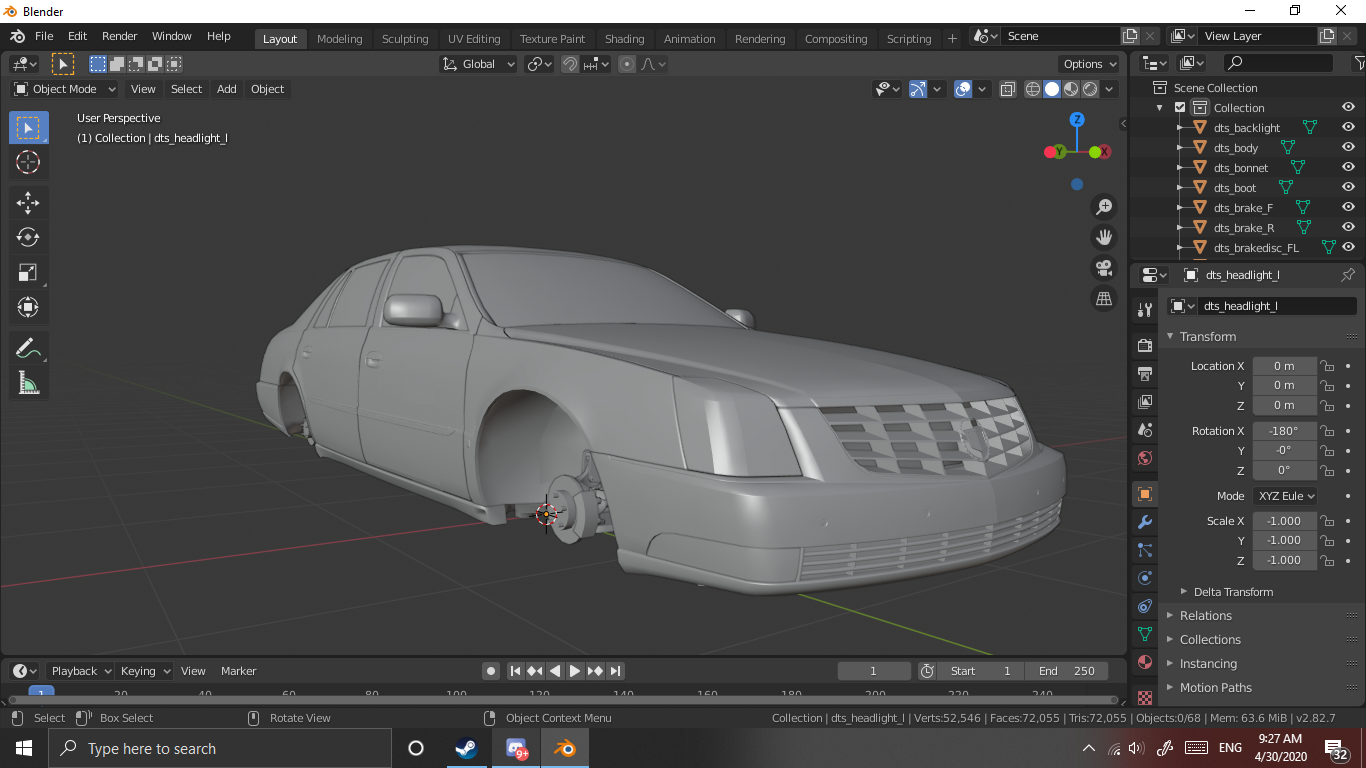This screenshot has width=1366, height=768.
Task: Toggle visibility of dts_brake_F
Action: click(x=1348, y=208)
